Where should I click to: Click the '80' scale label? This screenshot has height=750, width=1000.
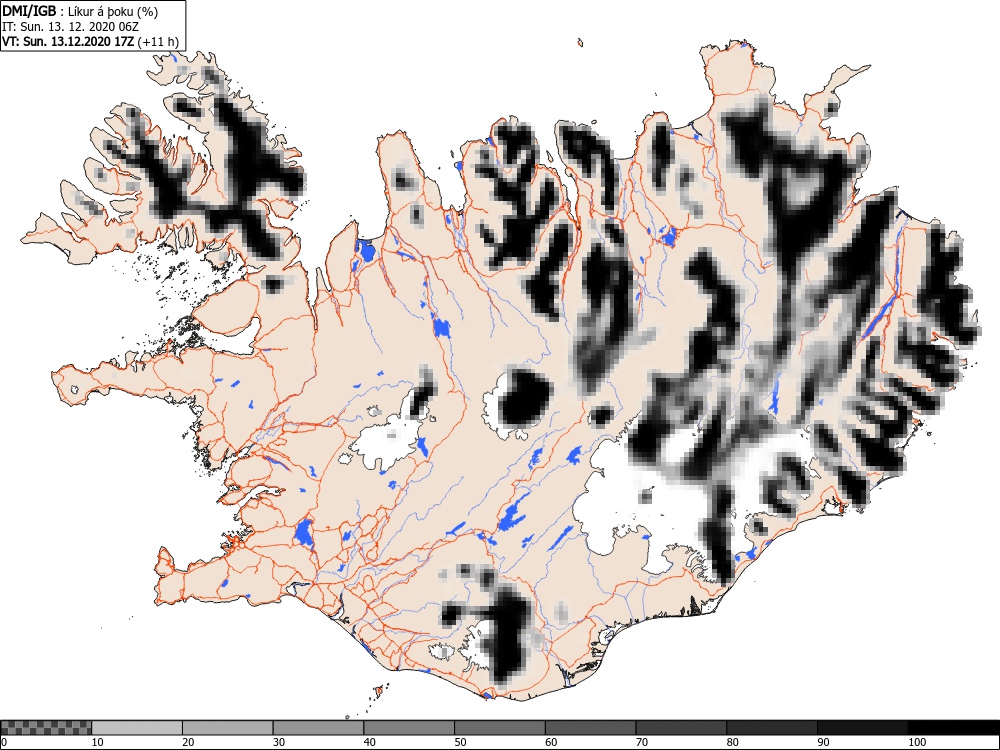(x=732, y=742)
